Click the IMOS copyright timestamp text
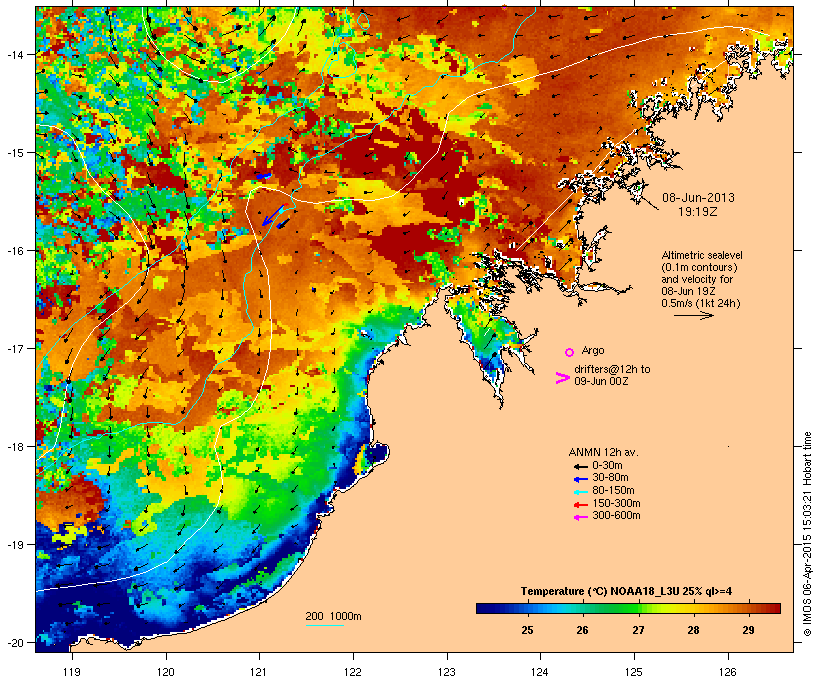The image size is (820, 680). [807, 534]
